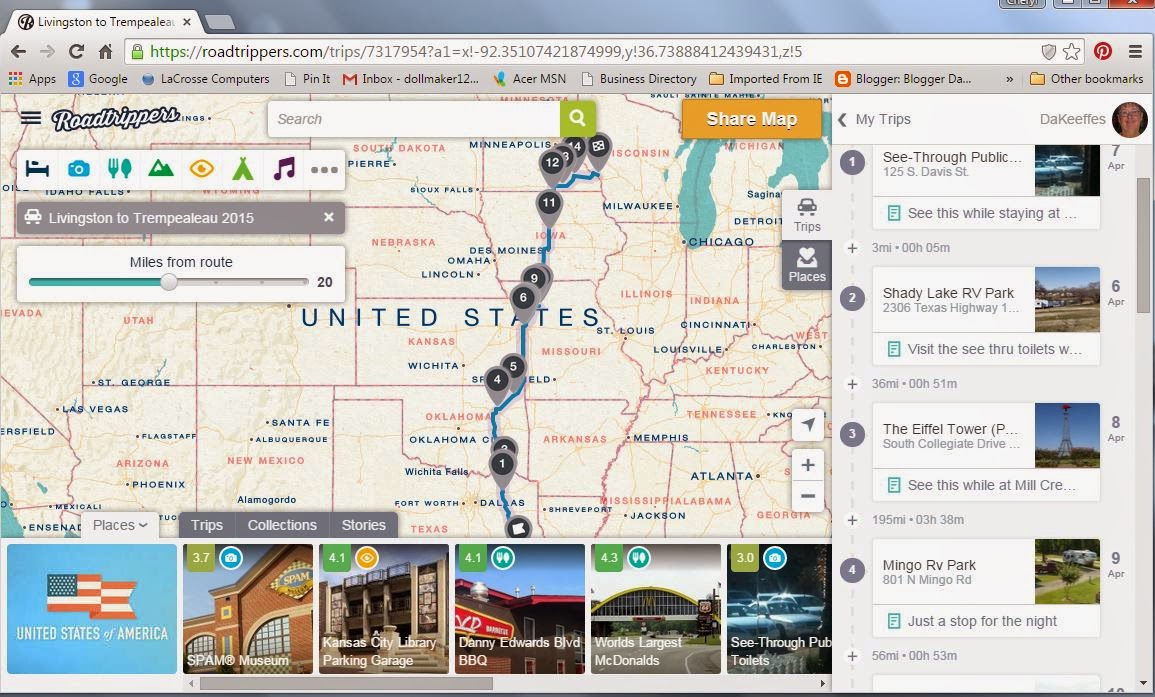This screenshot has height=697, width=1155.
Task: Click Chrome's home button
Action: pos(105,51)
